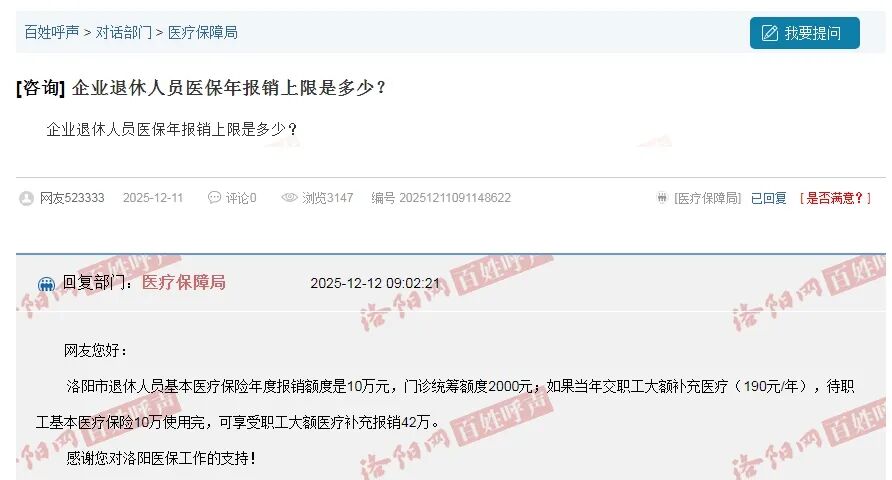
Task: Open 医疗保障局 breadcrumb link
Action: 203,32
